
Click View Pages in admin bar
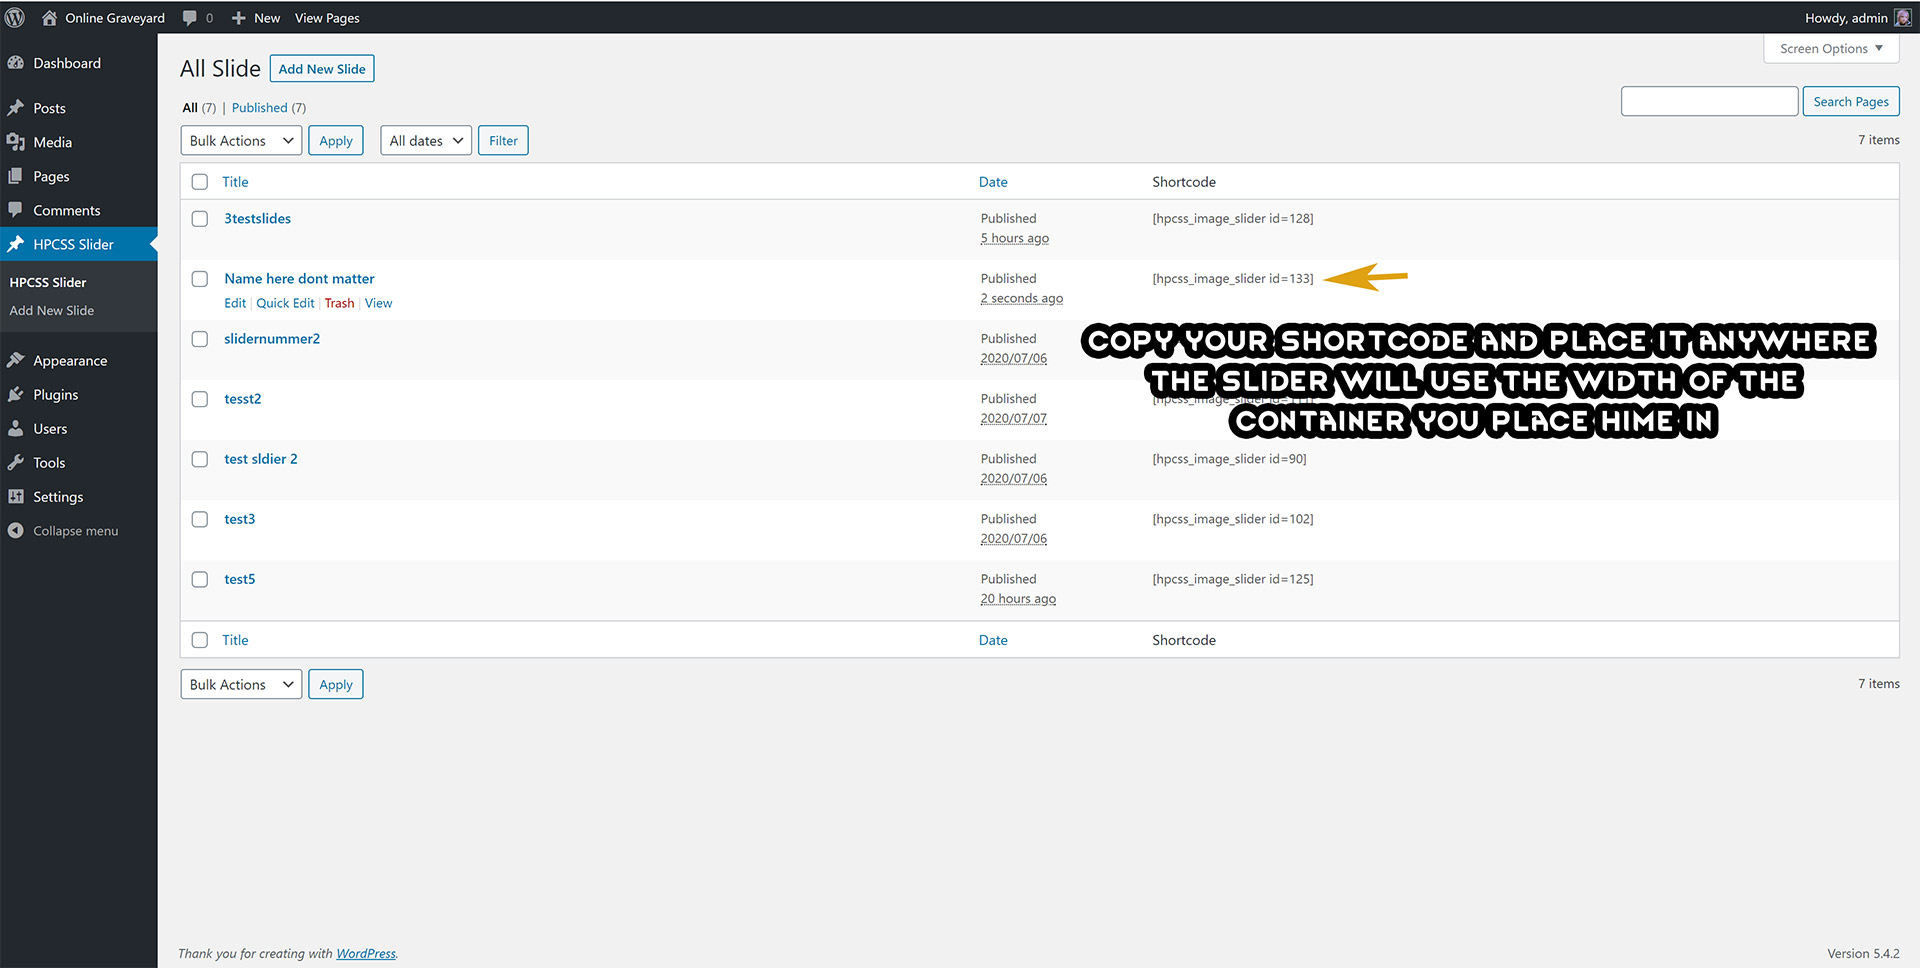tap(327, 18)
